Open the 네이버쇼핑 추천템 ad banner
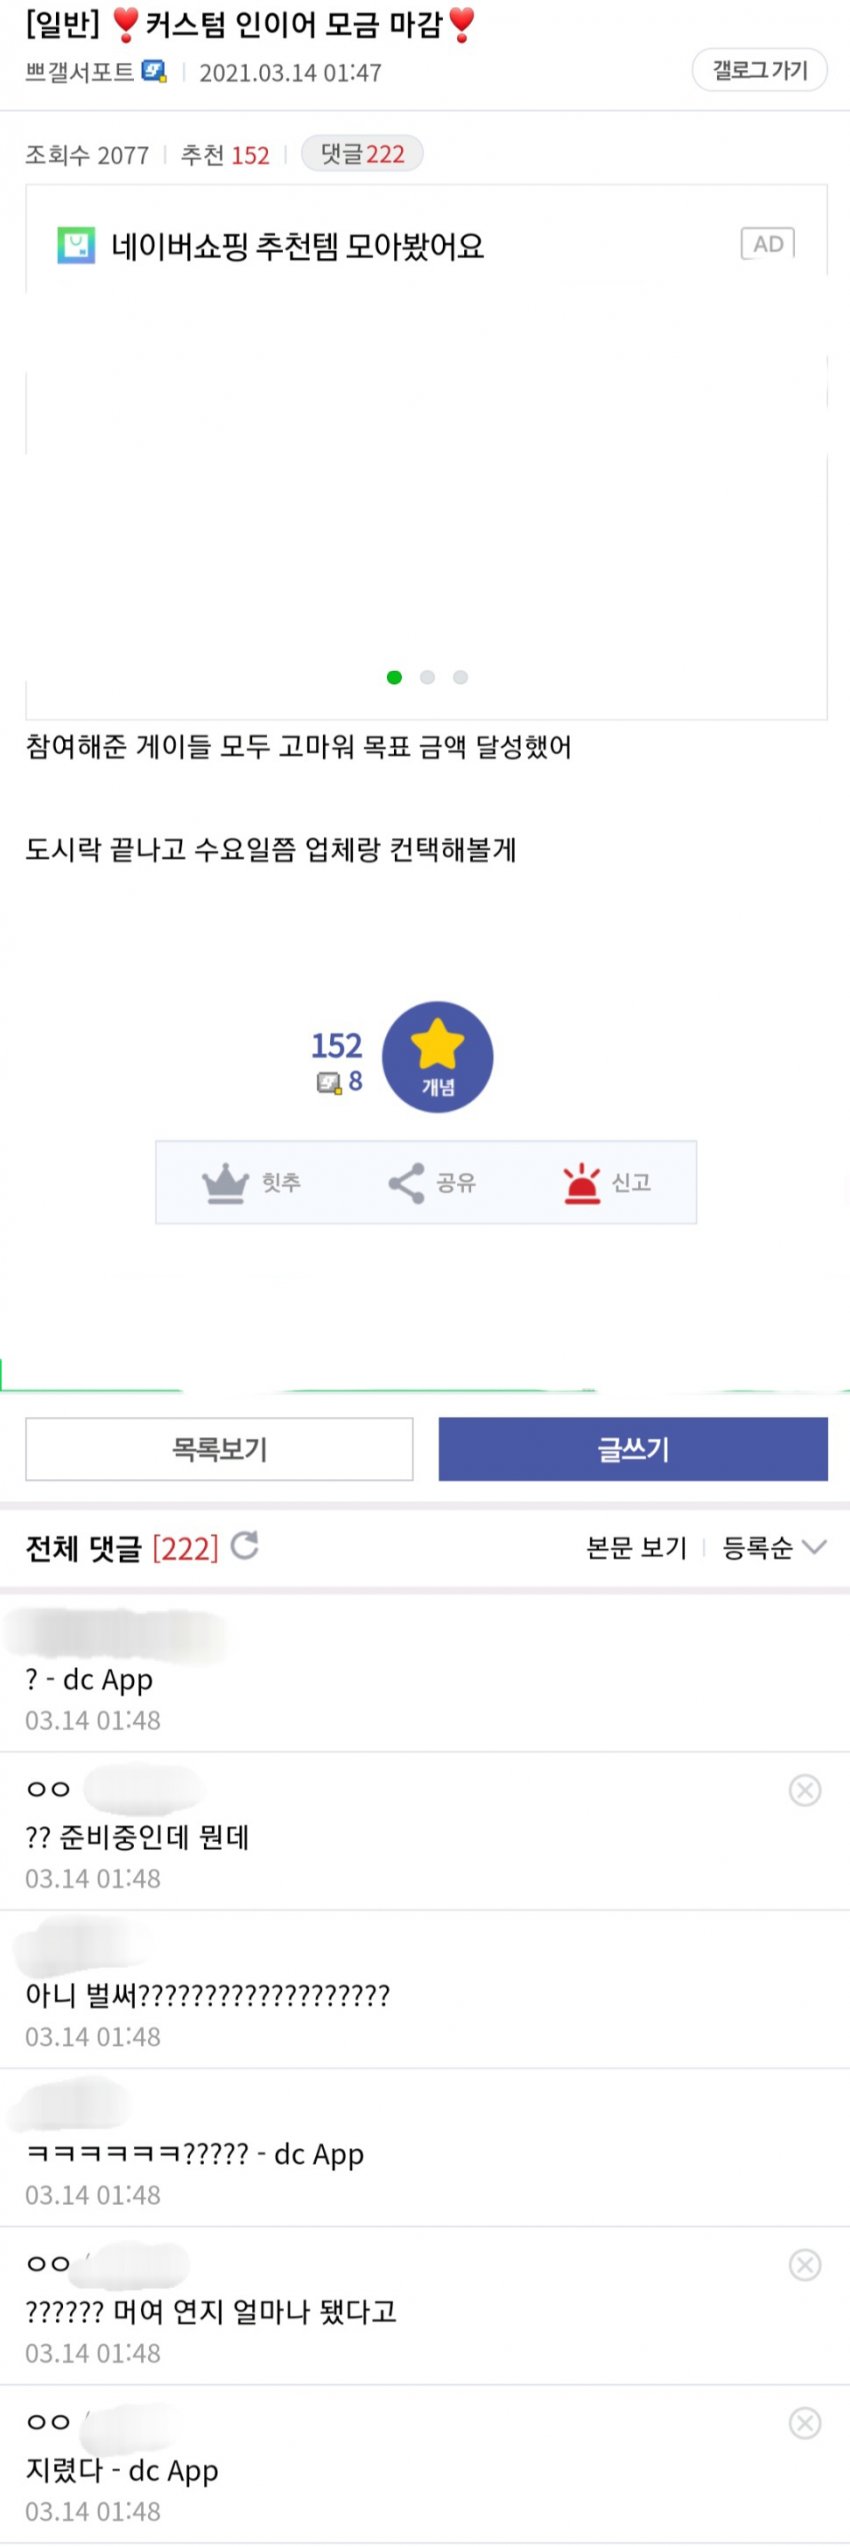The image size is (850, 2547). pyautogui.click(x=298, y=246)
